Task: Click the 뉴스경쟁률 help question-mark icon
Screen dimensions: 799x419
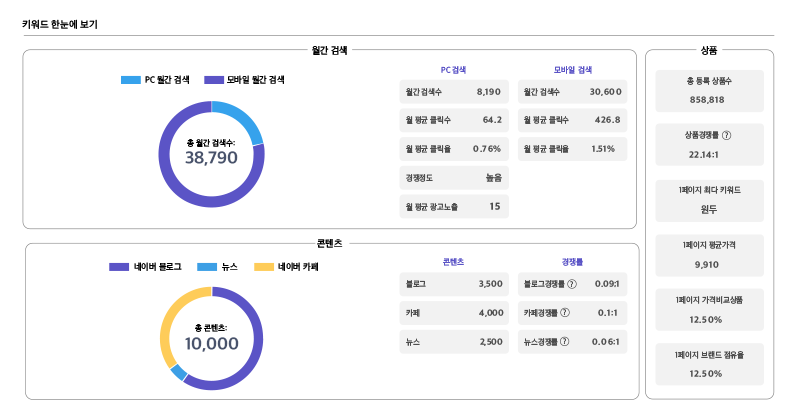Action: (x=564, y=342)
